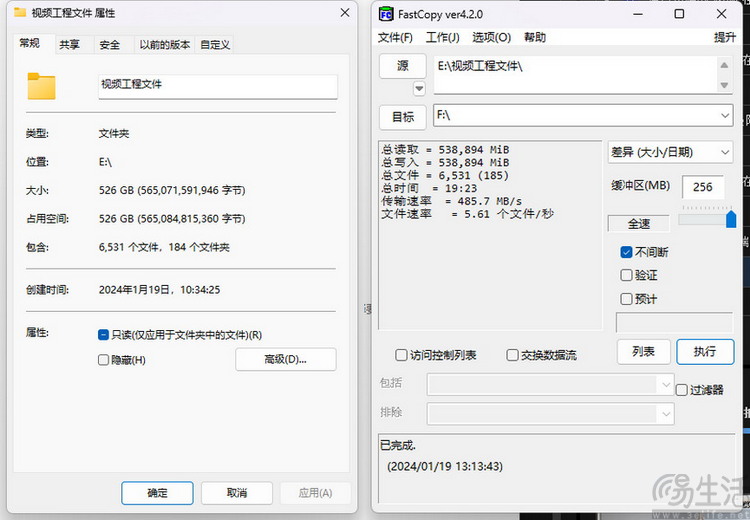Screen dimensions: 750x520
Task: Open the 文件(F) menu in FastCopy
Action: point(395,37)
